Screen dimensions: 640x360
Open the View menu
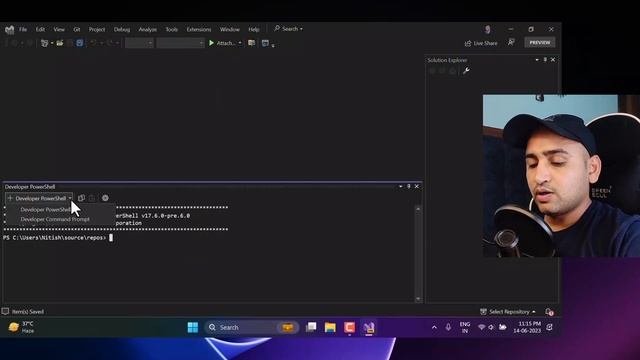[x=59, y=29]
